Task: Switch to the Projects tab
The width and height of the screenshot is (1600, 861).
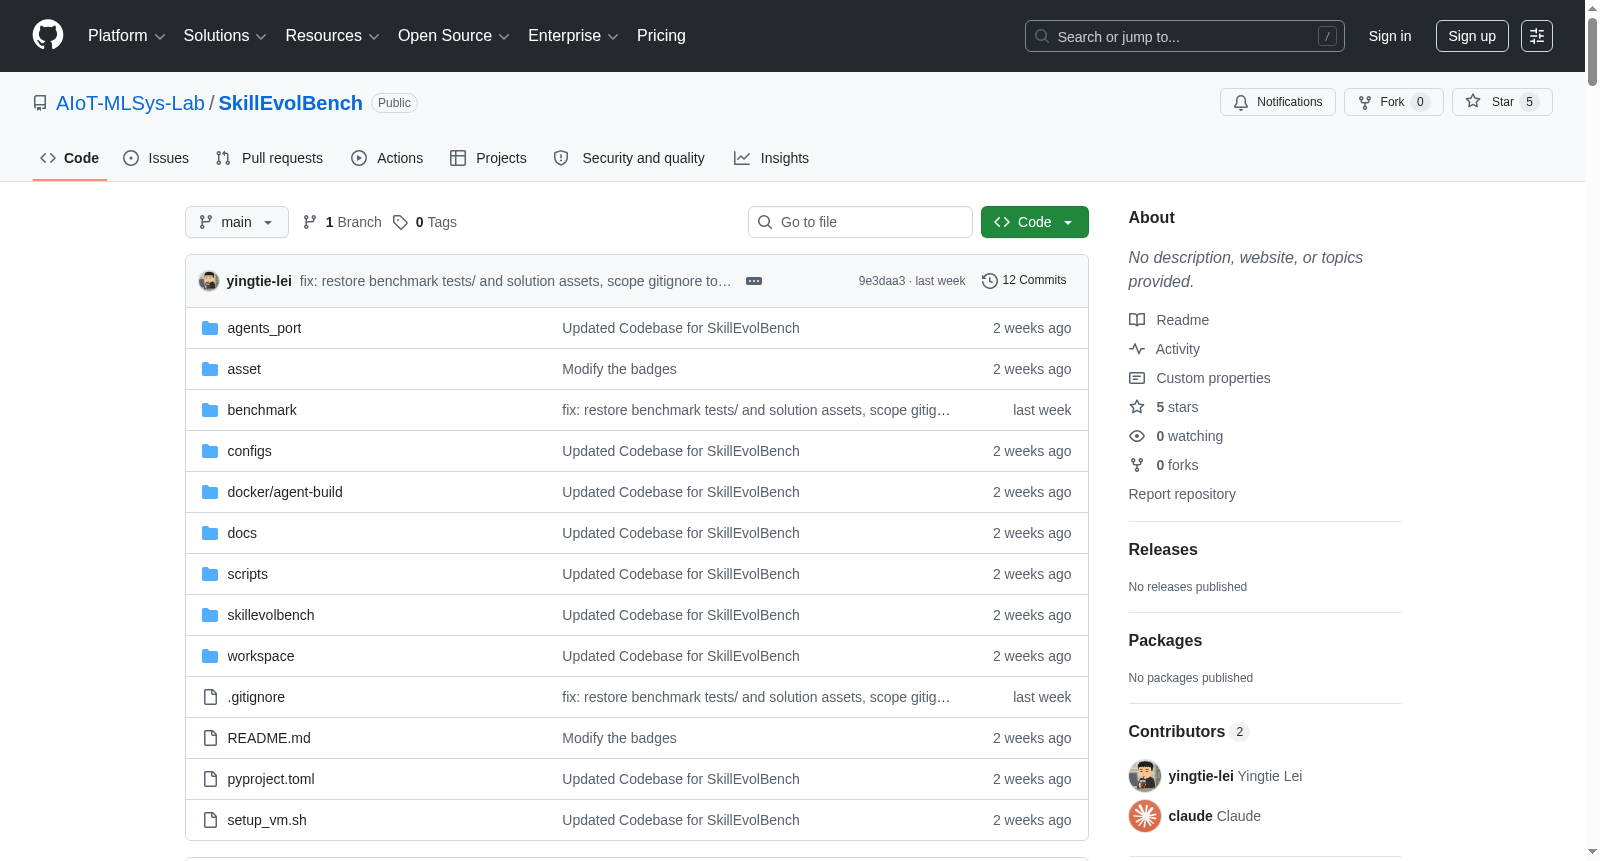Action: [488, 158]
